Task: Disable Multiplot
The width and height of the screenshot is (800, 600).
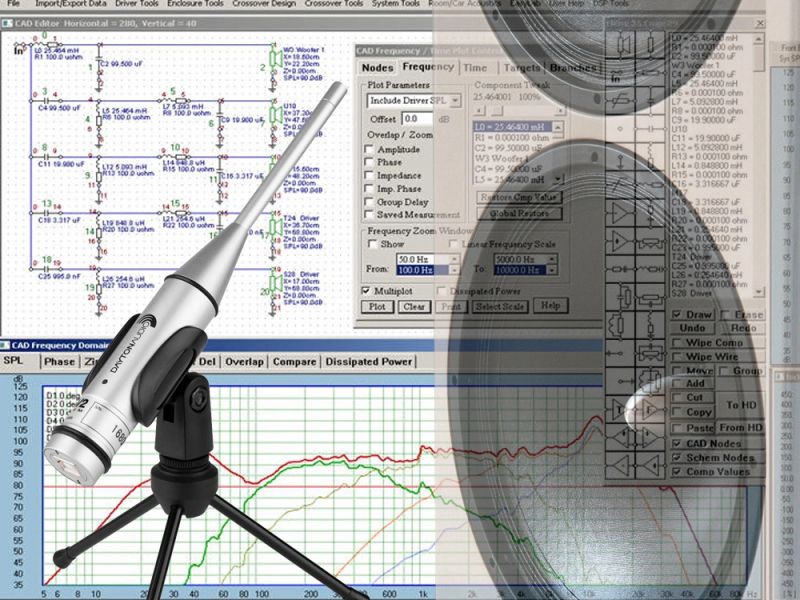Action: (365, 292)
